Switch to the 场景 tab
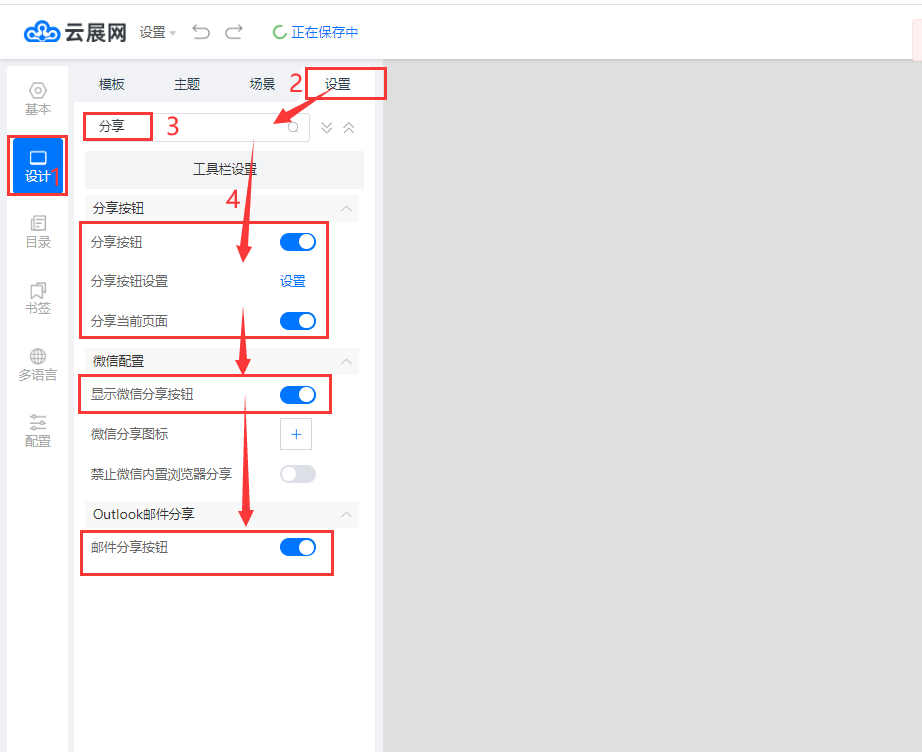The height and width of the screenshot is (752, 922). [262, 84]
